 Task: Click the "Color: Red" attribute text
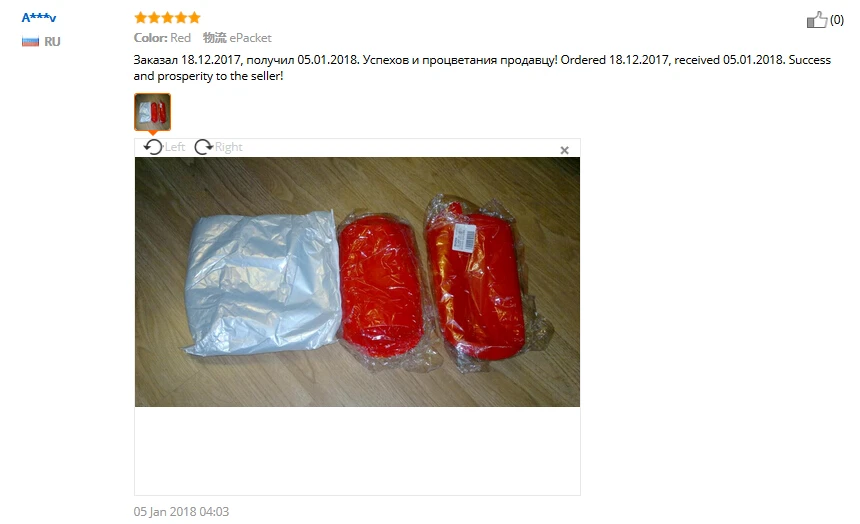pyautogui.click(x=162, y=38)
